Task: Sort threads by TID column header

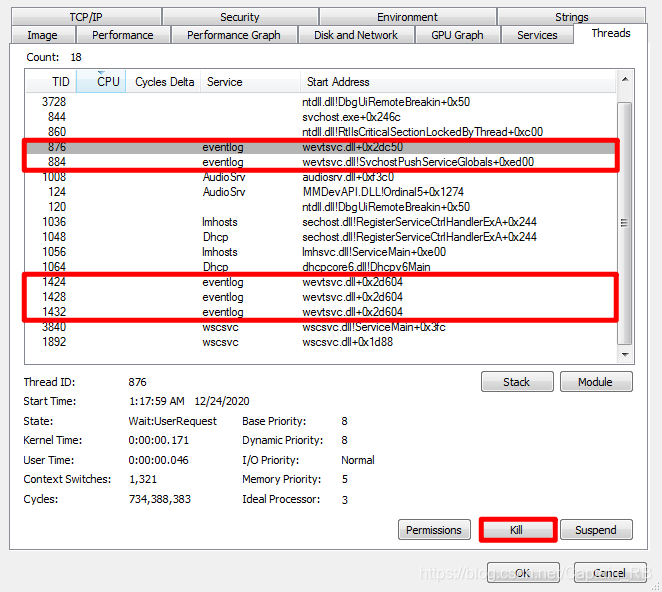Action: point(60,82)
